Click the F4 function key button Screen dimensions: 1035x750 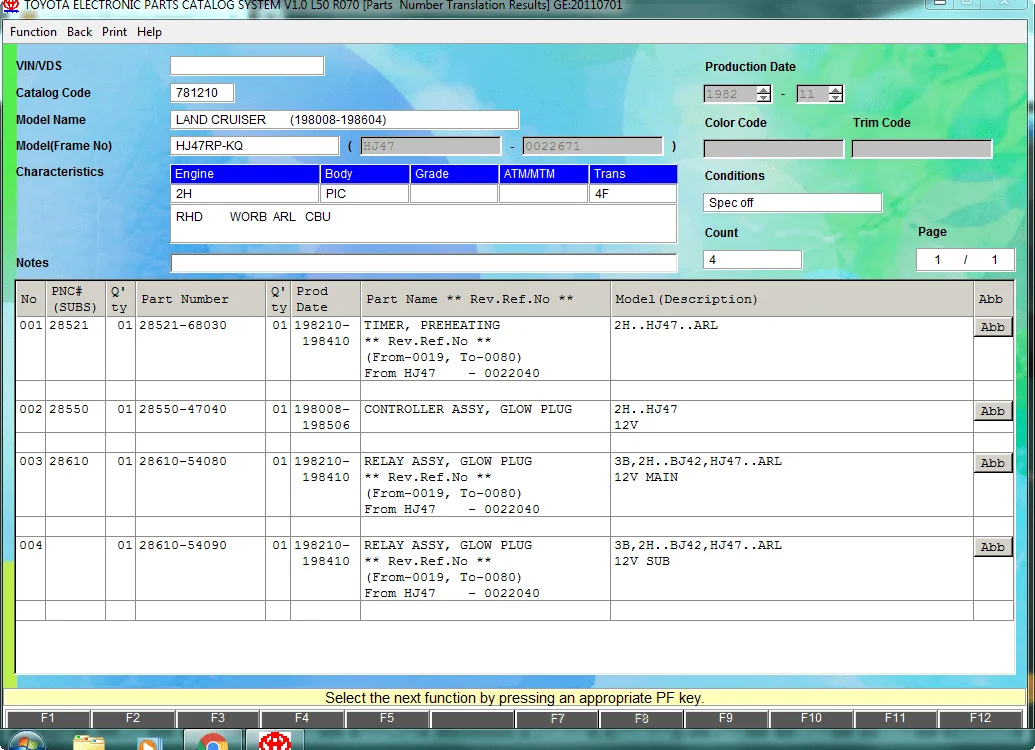click(x=302, y=718)
